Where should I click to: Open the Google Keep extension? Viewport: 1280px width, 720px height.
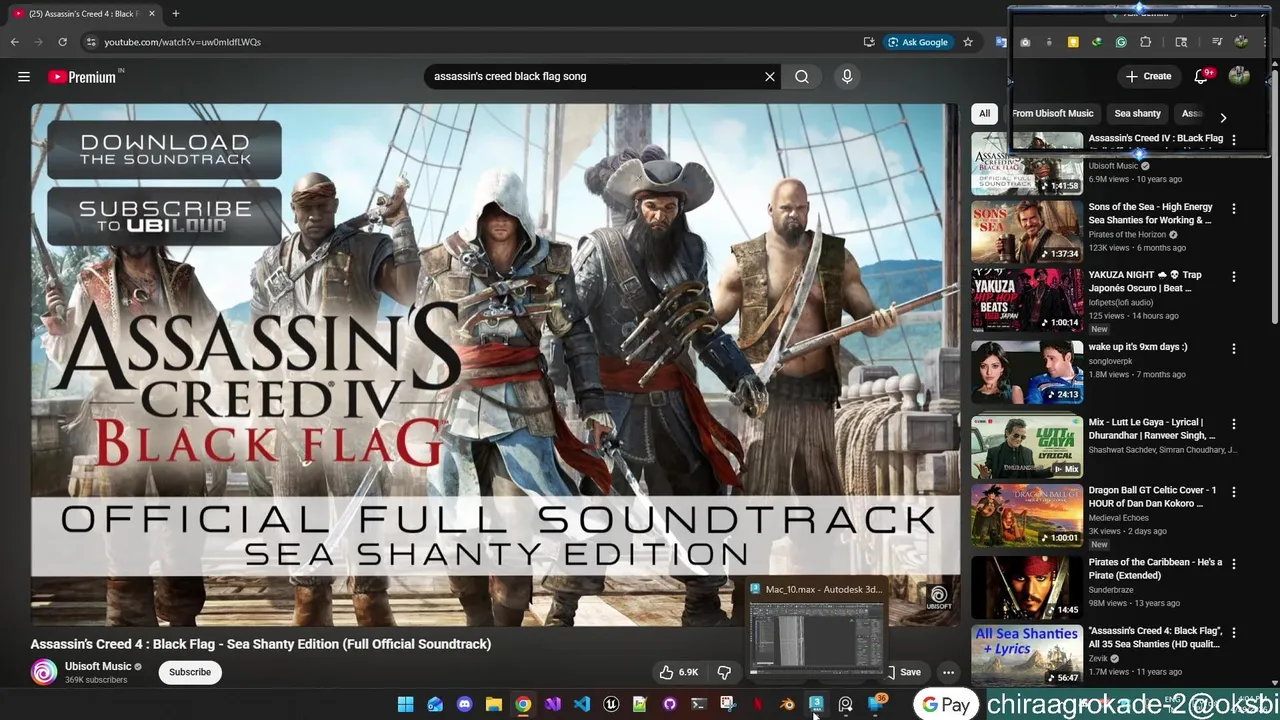coord(1073,42)
